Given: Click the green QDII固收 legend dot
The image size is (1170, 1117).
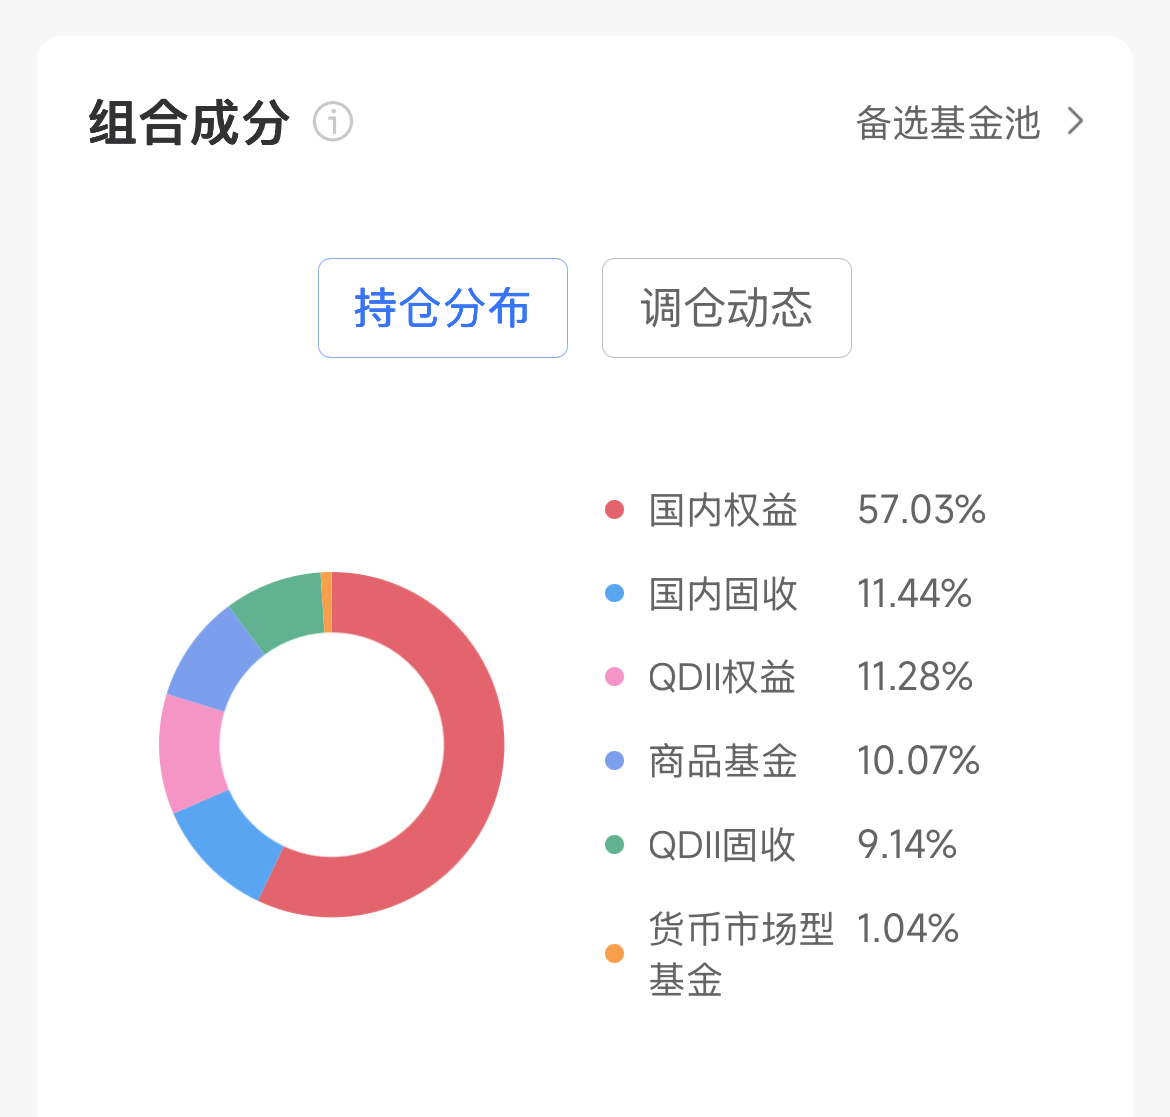Looking at the screenshot, I should pos(614,845).
